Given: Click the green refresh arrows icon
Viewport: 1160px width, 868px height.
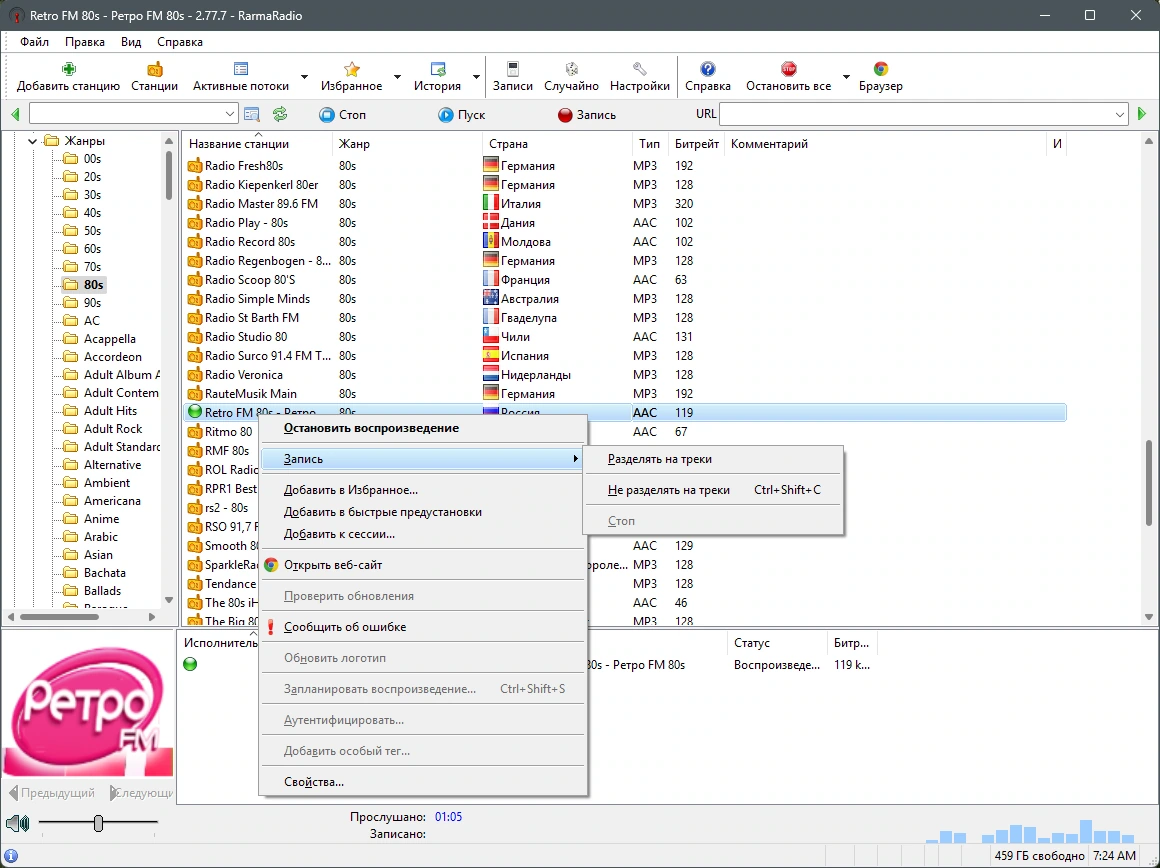Looking at the screenshot, I should point(280,115).
